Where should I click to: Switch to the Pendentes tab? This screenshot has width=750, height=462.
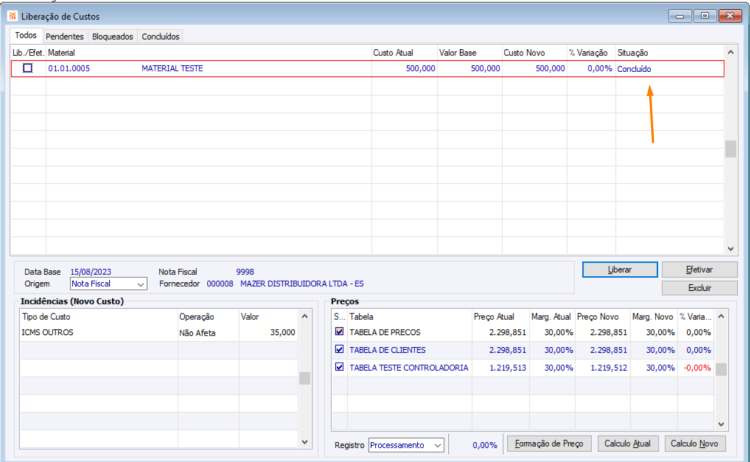65,36
